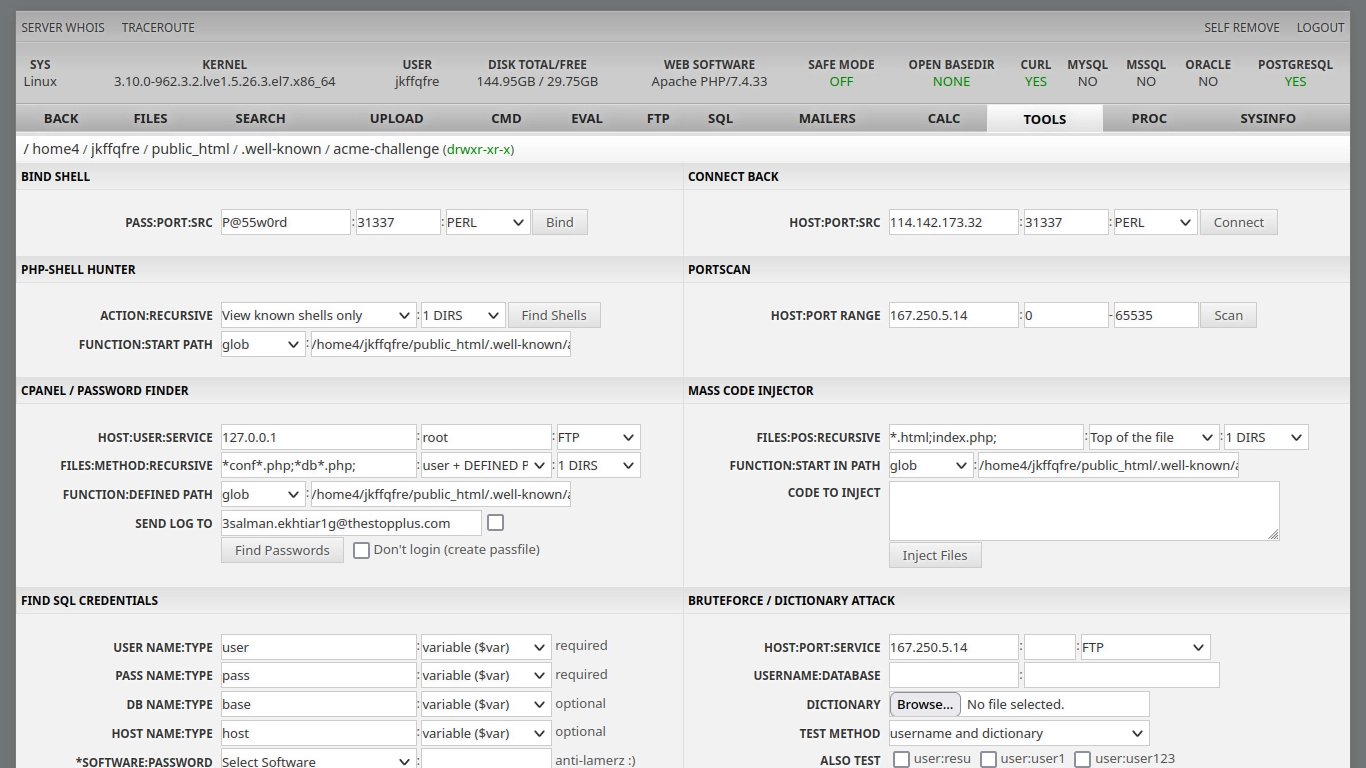The height and width of the screenshot is (768, 1366).
Task: Open the Mass Code Injector 1 DIRS dropdown
Action: (1266, 437)
